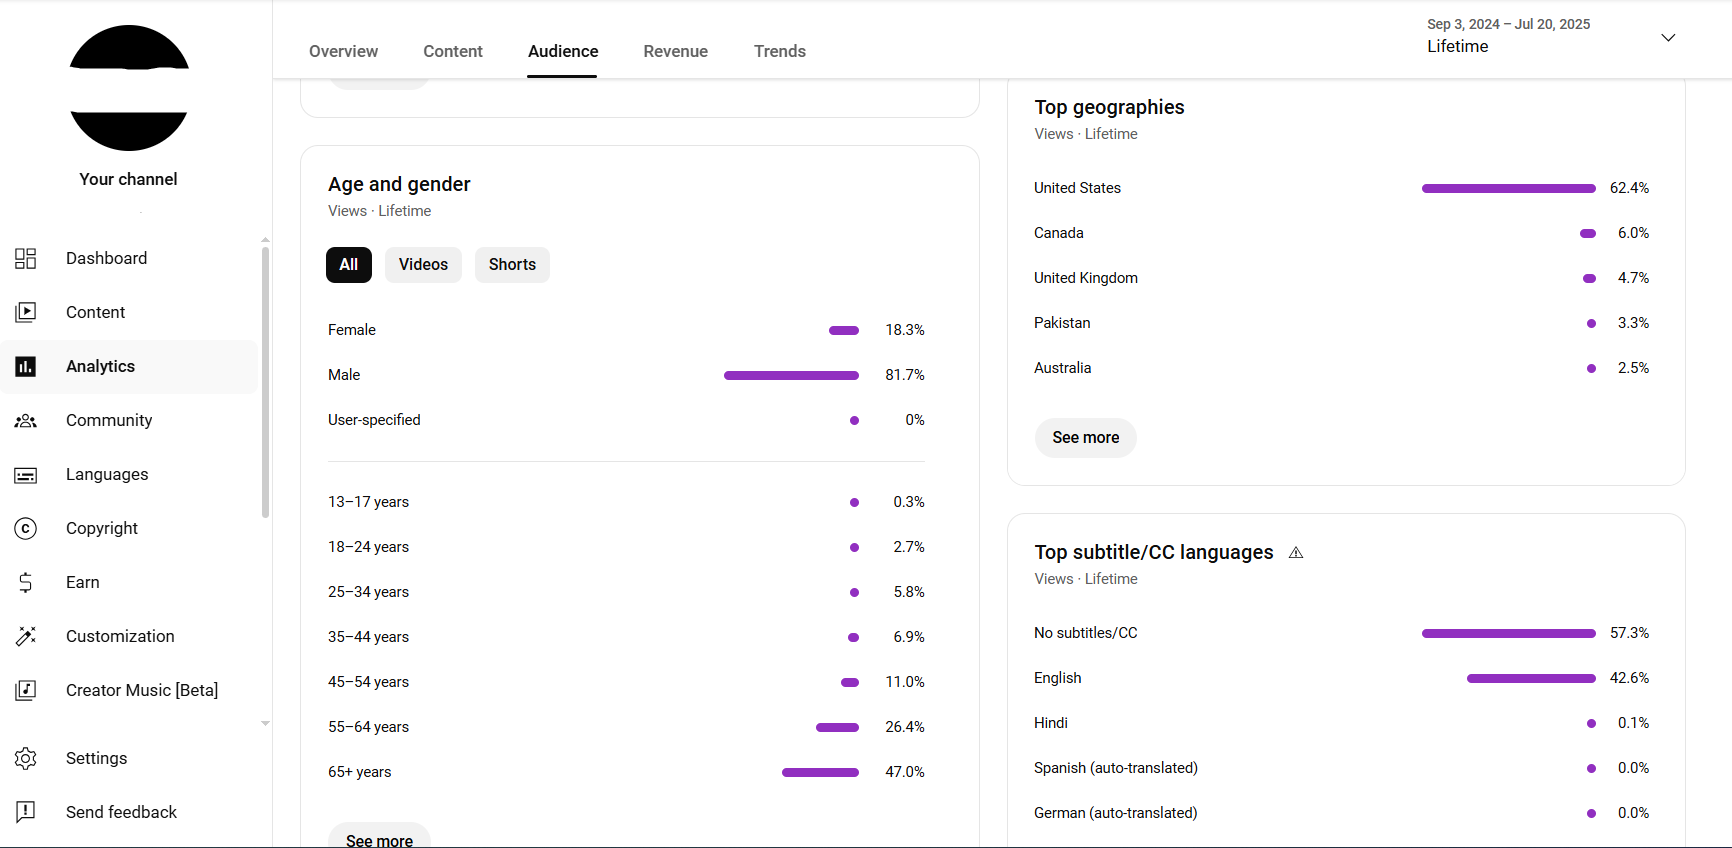
Task: Switch age and gender filter to Videos
Action: click(423, 265)
